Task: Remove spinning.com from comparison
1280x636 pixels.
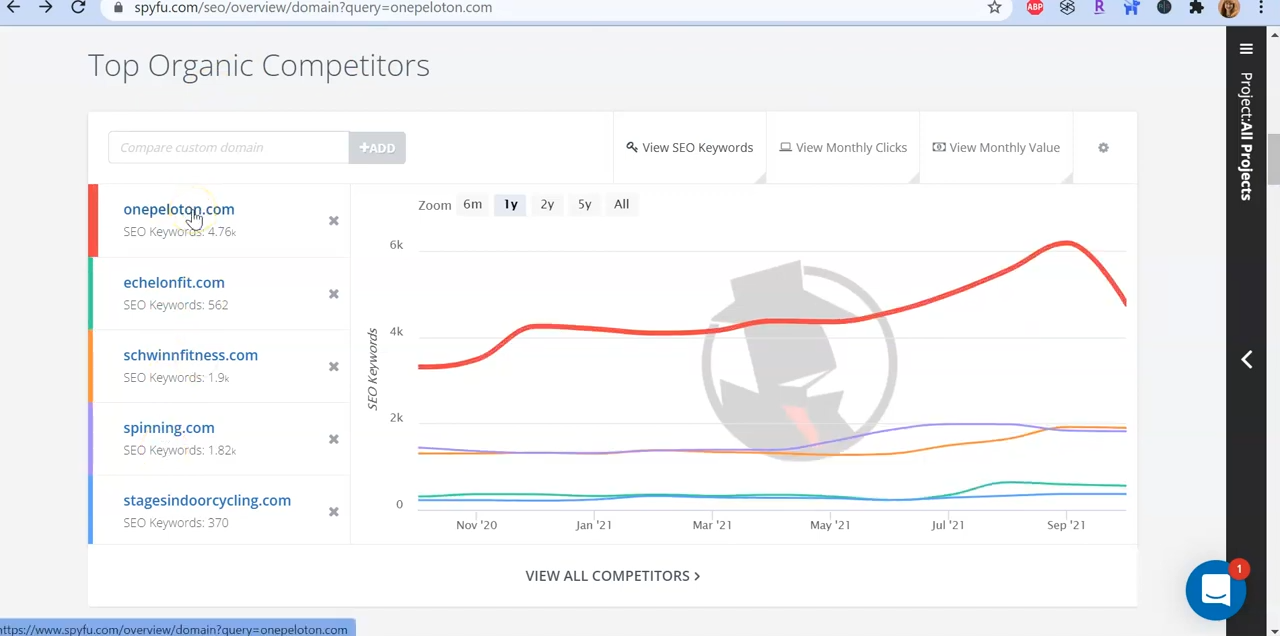Action: click(x=334, y=439)
